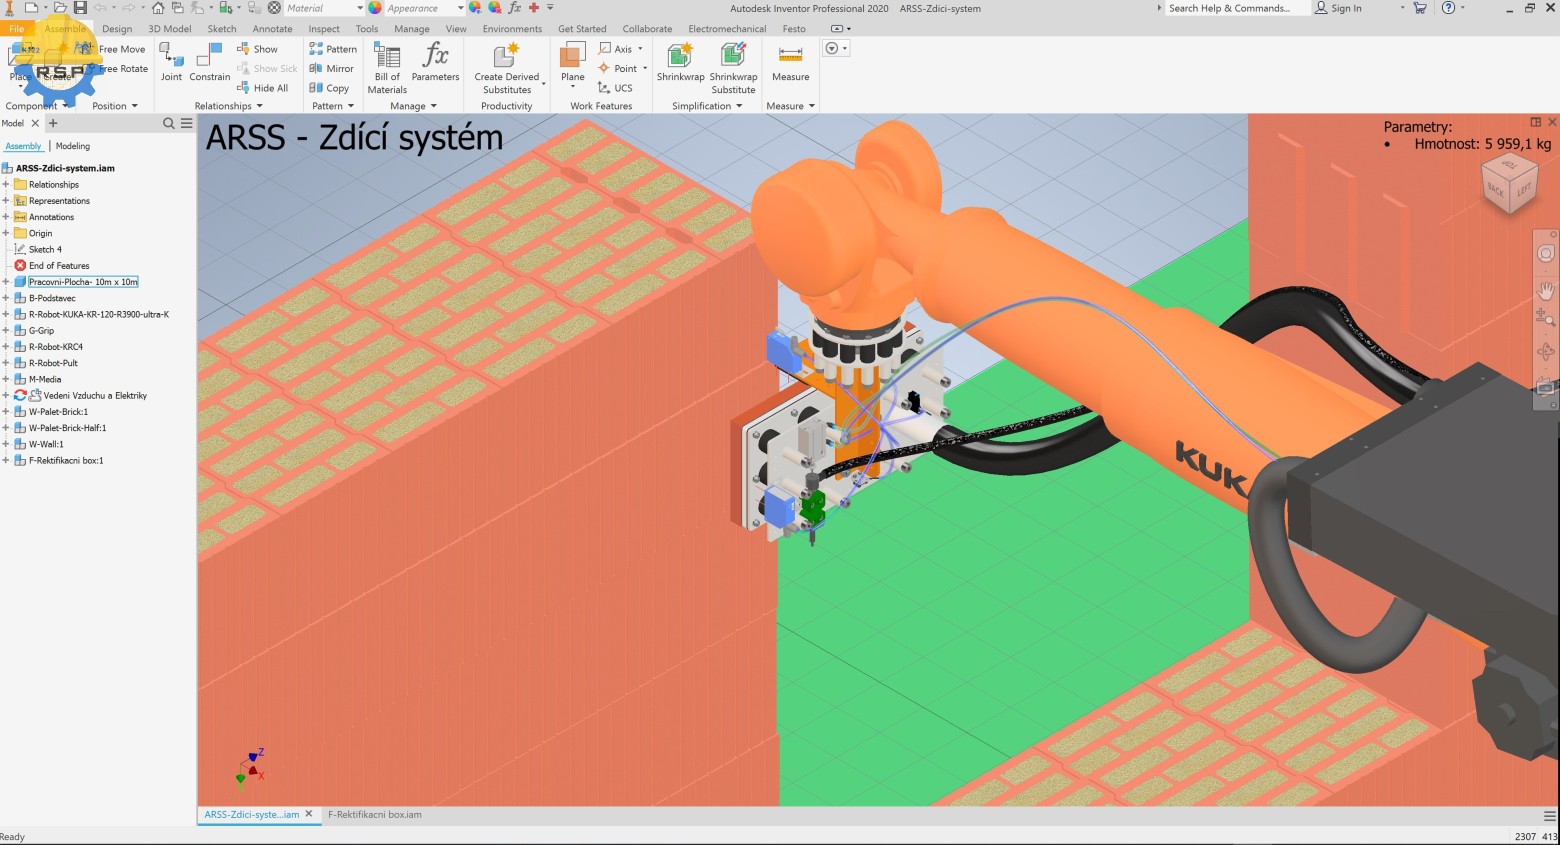Open the File menu tab

[17, 29]
